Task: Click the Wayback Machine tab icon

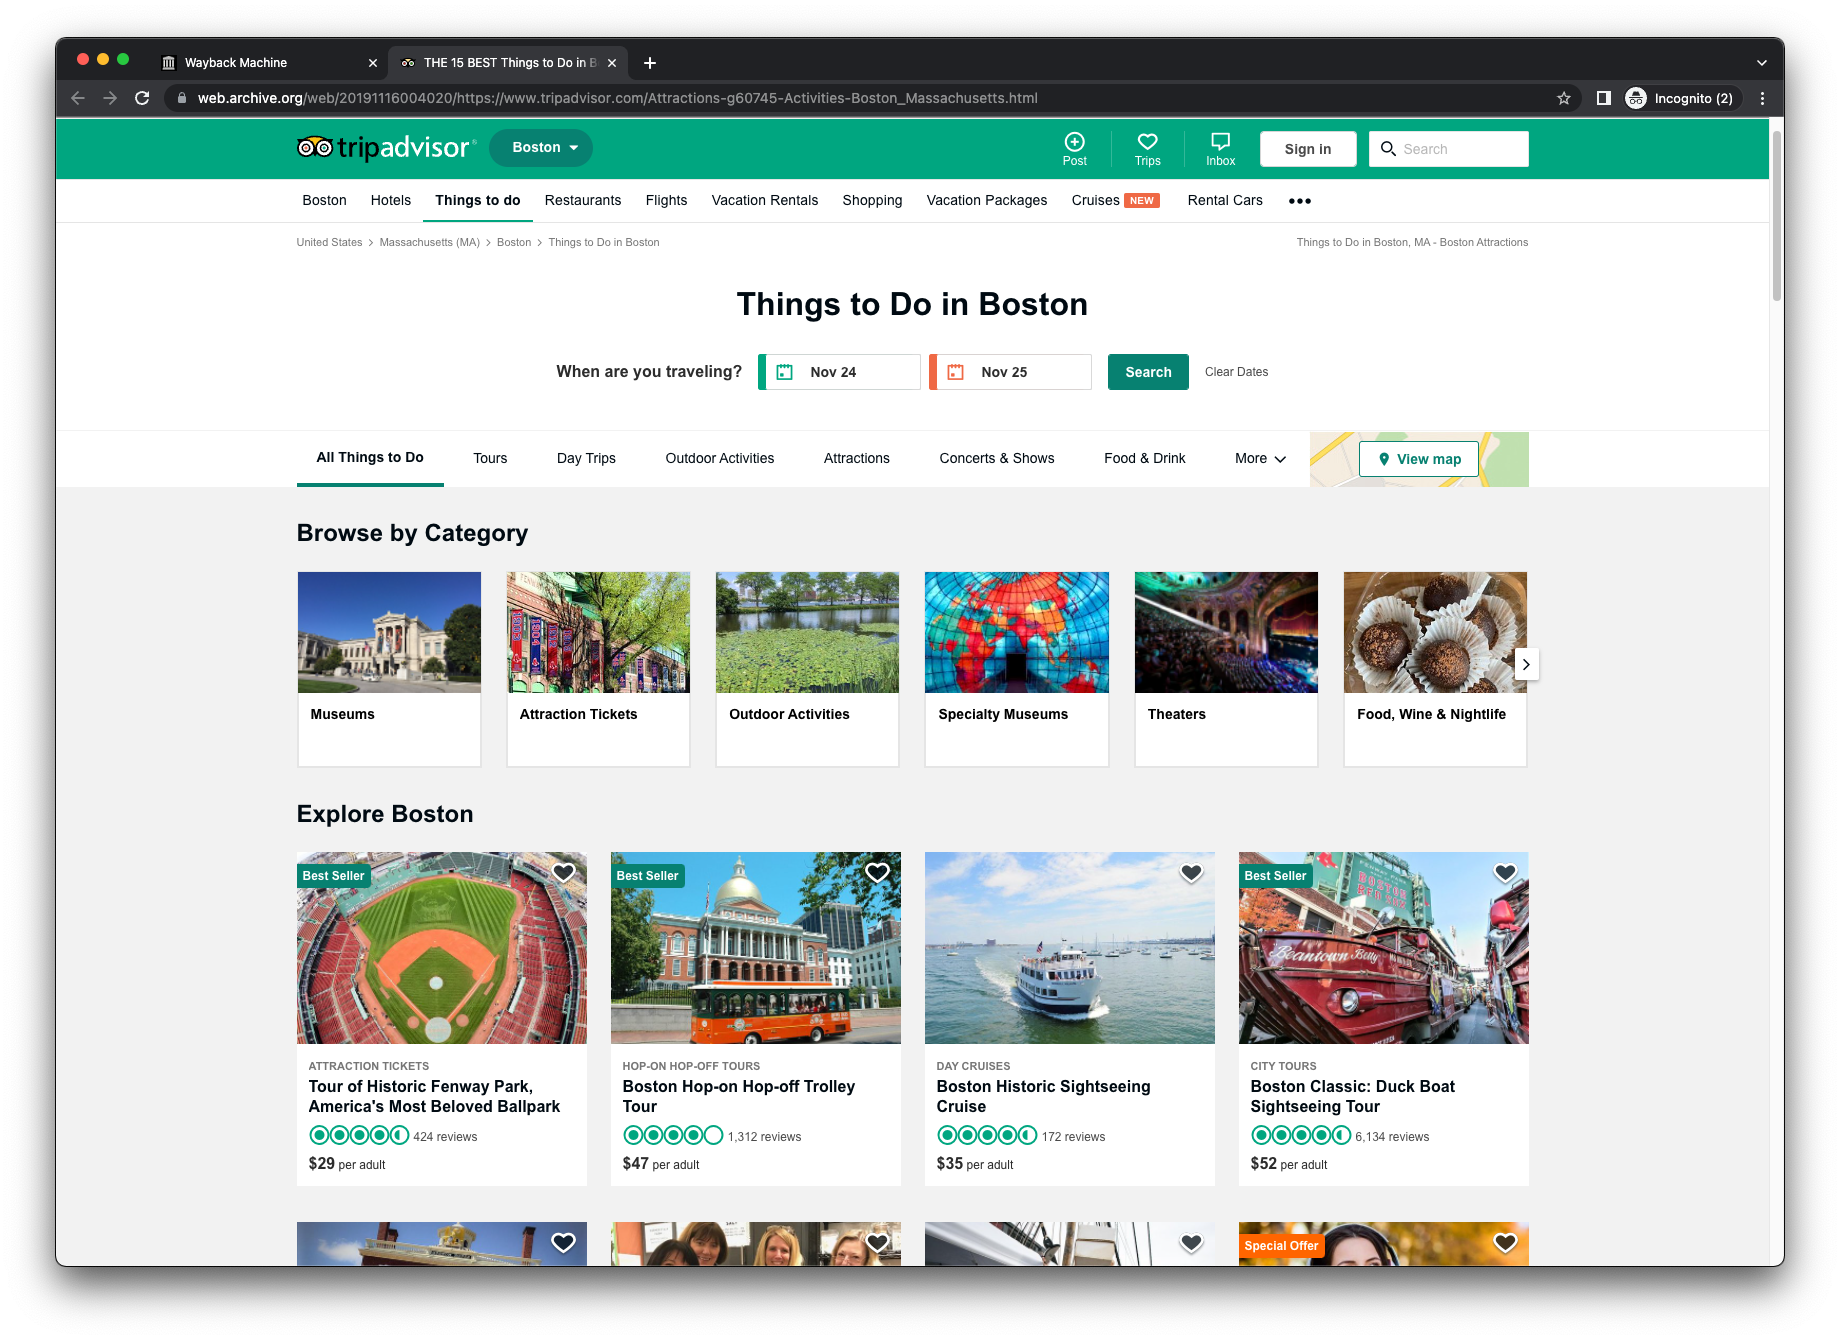Action: [x=168, y=62]
